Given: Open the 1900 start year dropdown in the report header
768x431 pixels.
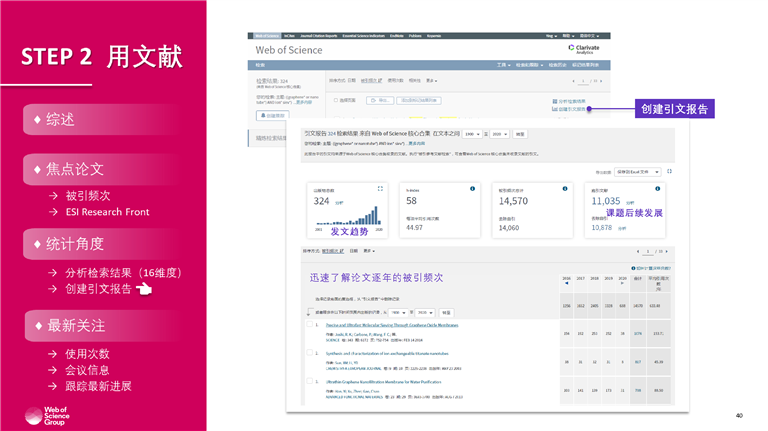Looking at the screenshot, I should [472, 134].
